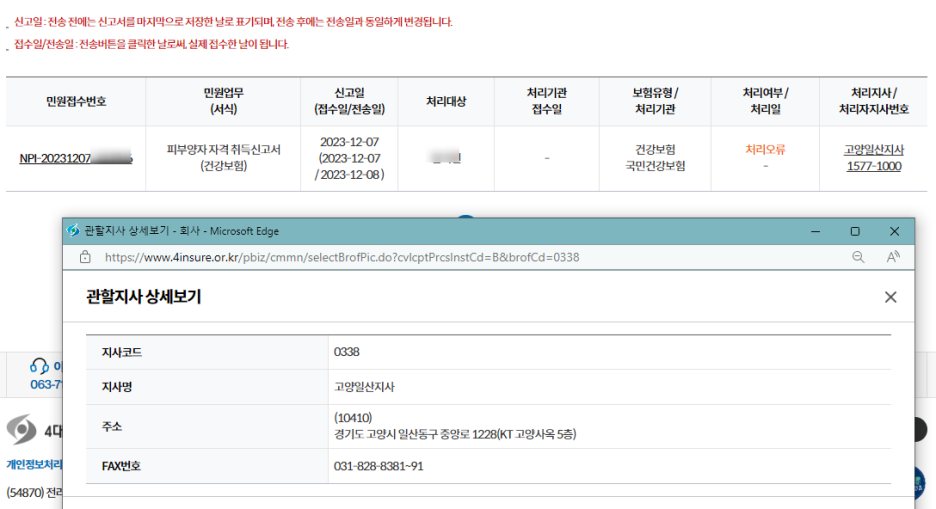Select the address 경기도 고양시 일산동구 중앙로 1228
This screenshot has height=509, width=936.
(x=455, y=434)
